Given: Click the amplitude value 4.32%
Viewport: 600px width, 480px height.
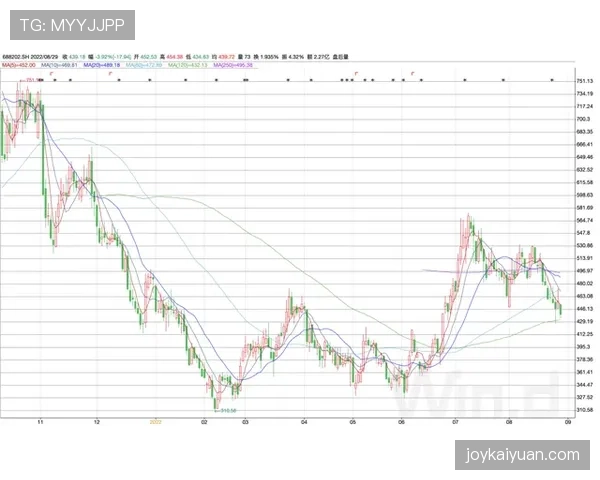Looking at the screenshot, I should (296, 57).
